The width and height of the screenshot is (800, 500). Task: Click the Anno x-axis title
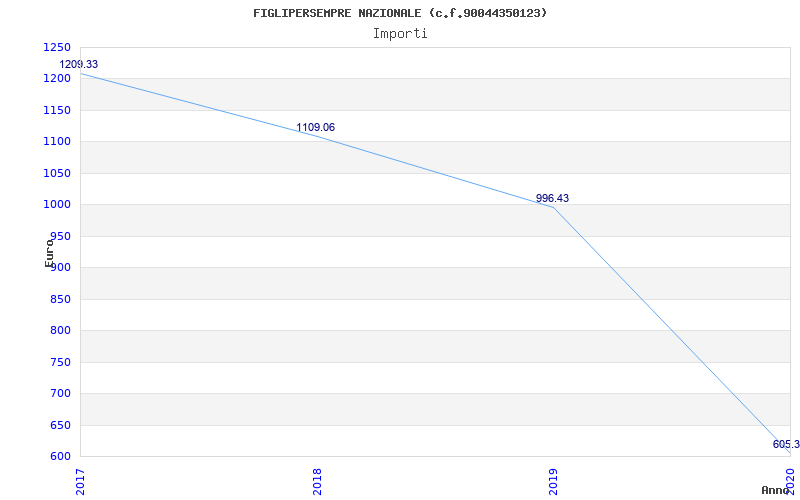tap(775, 490)
